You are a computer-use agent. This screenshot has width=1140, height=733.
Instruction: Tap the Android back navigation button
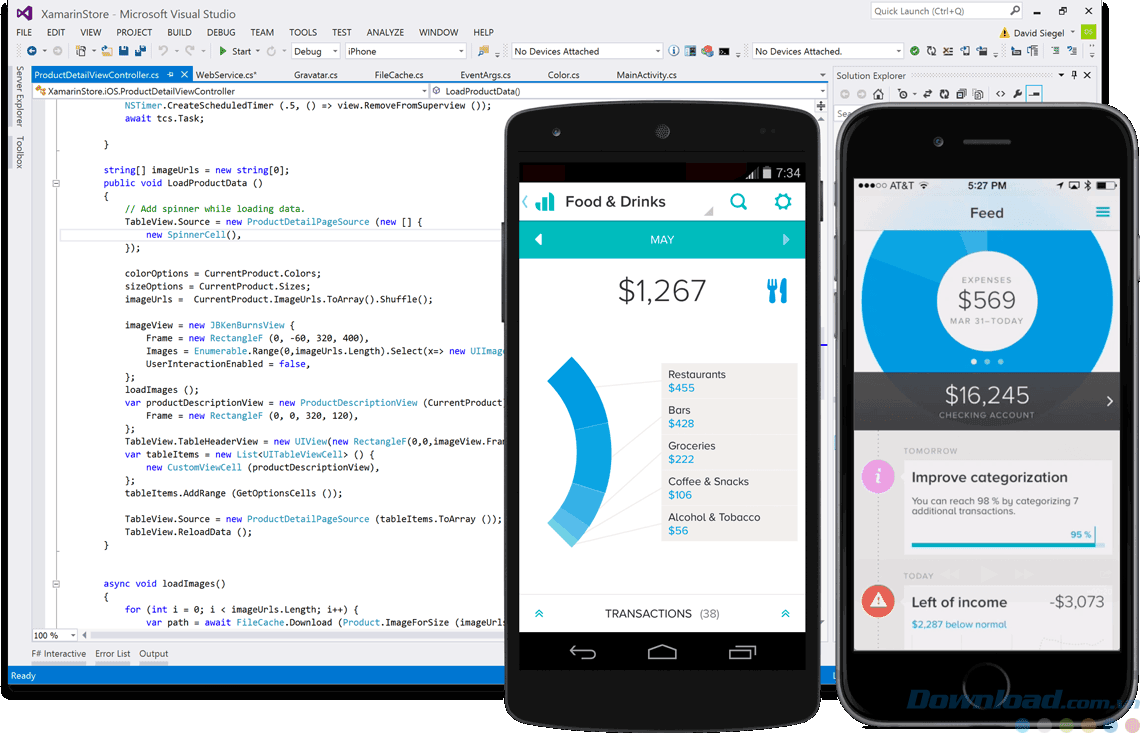[x=582, y=652]
